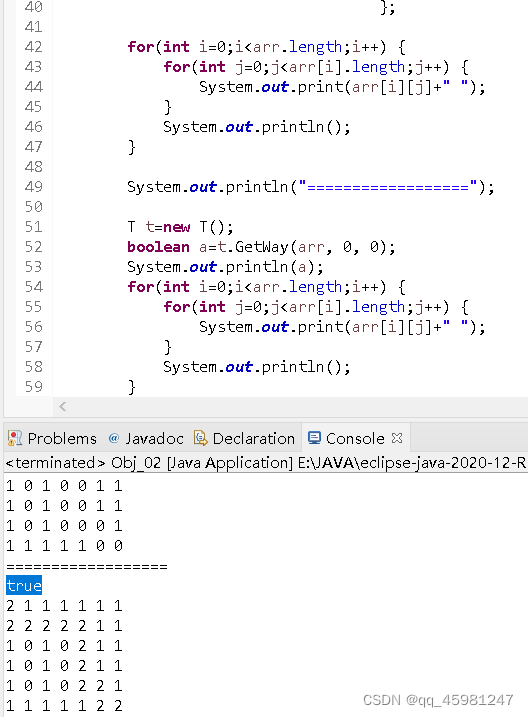Click the Declaration tab icon

click(x=200, y=438)
